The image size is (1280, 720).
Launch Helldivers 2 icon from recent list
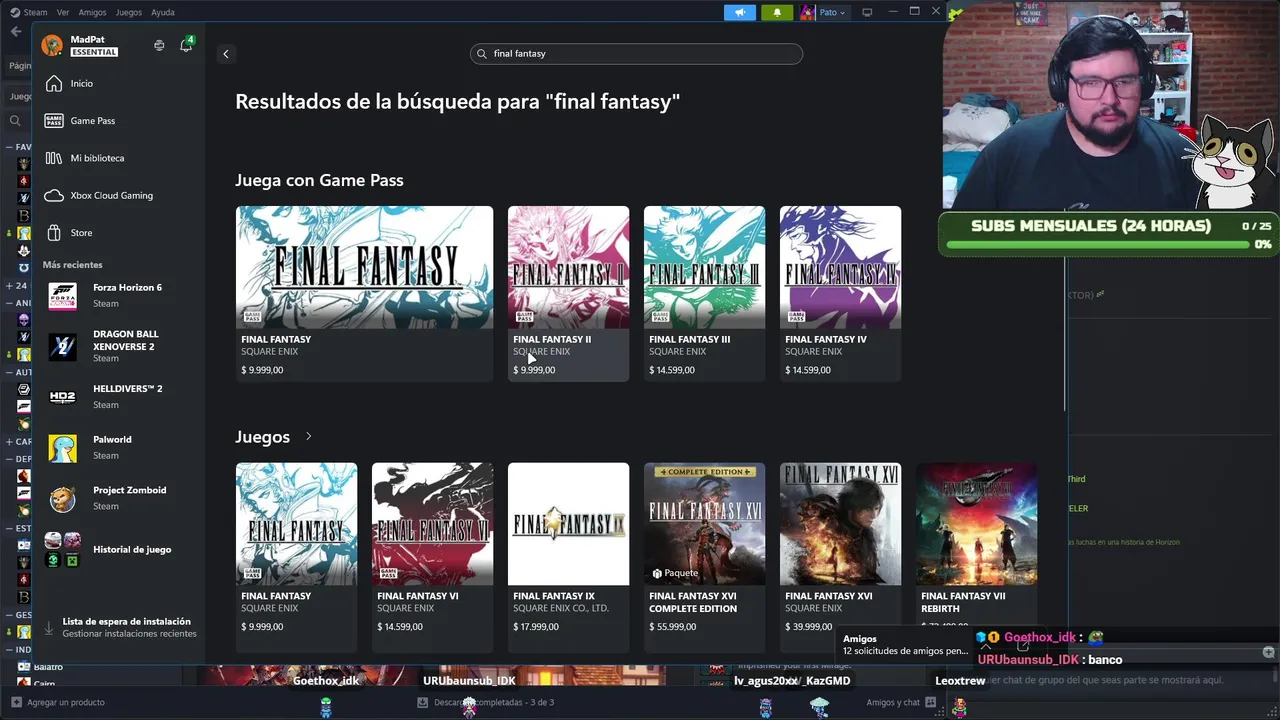coord(62,397)
